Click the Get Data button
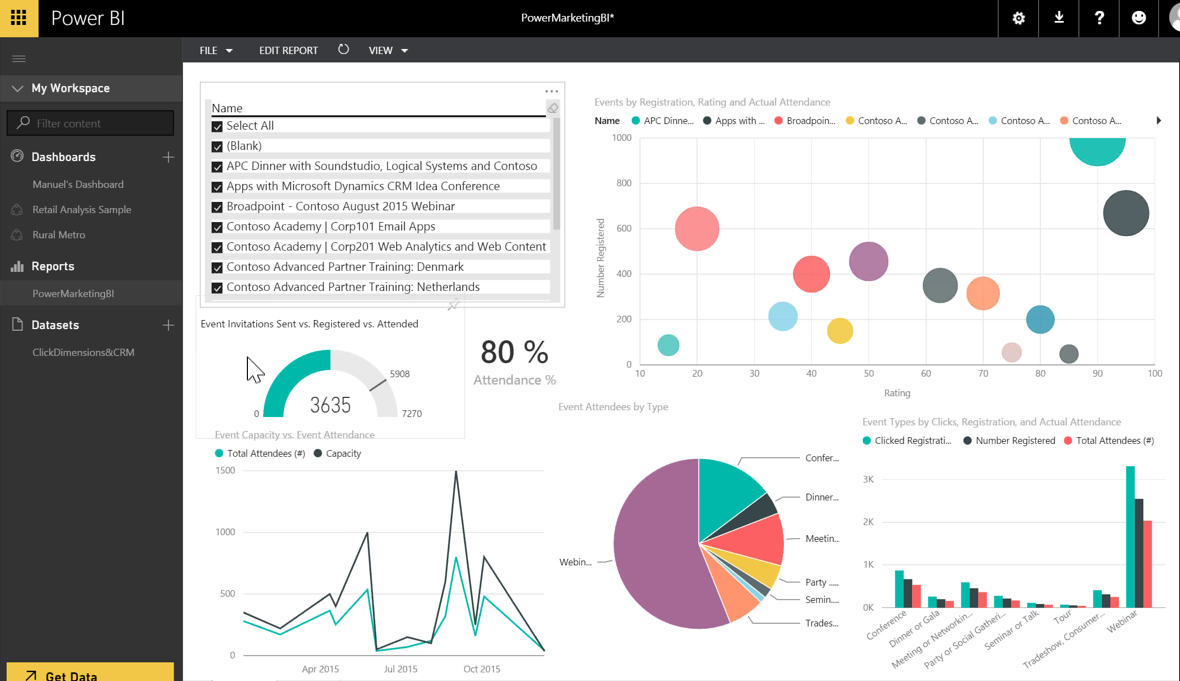The image size is (1180, 681). pyautogui.click(x=90, y=673)
